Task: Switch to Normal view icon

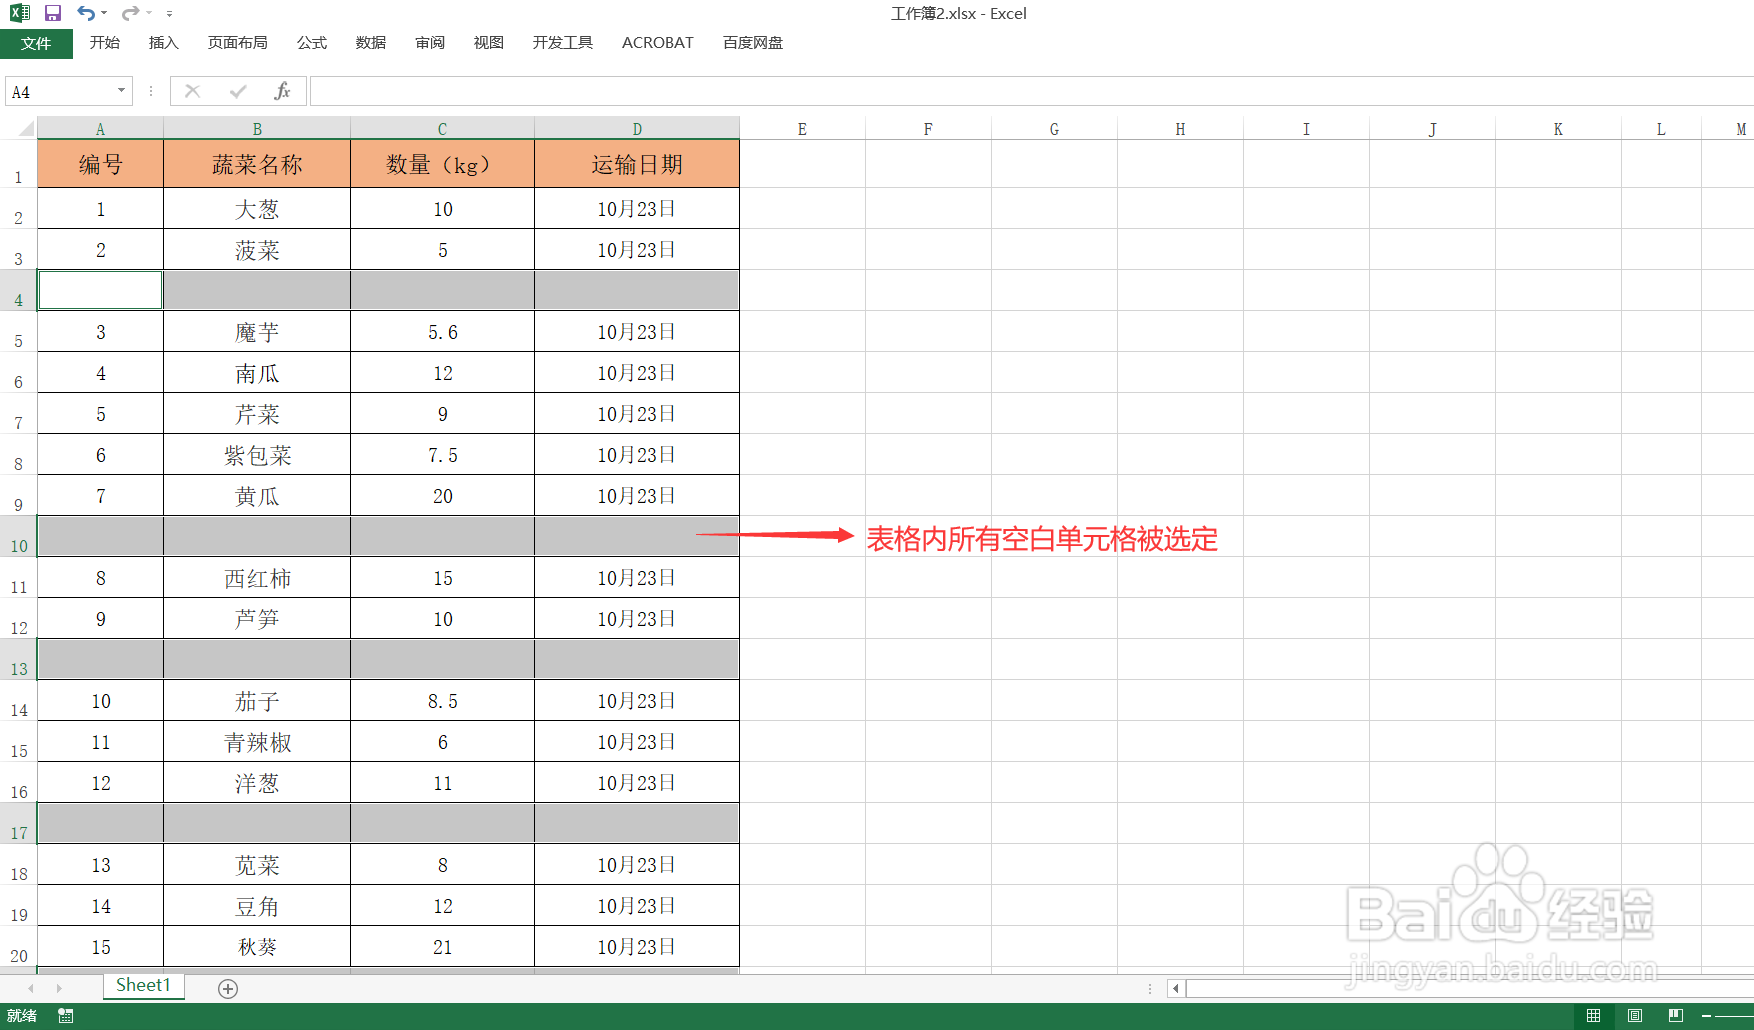Action: pos(1593,1016)
